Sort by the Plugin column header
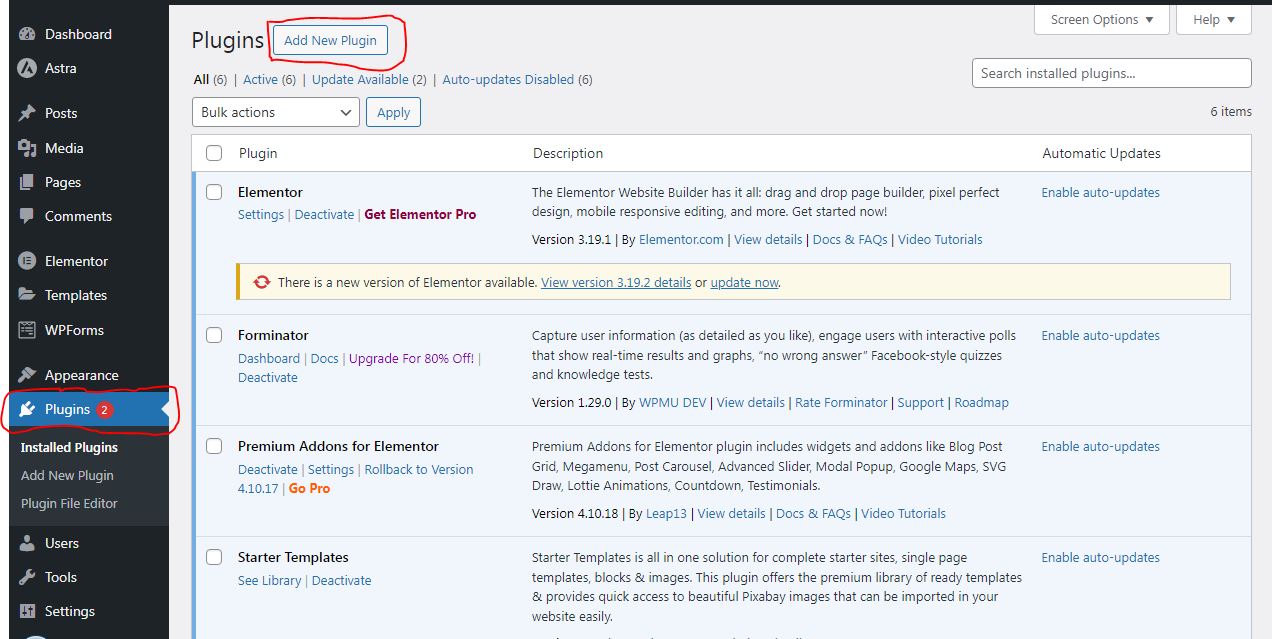The image size is (1272, 639). coord(258,153)
